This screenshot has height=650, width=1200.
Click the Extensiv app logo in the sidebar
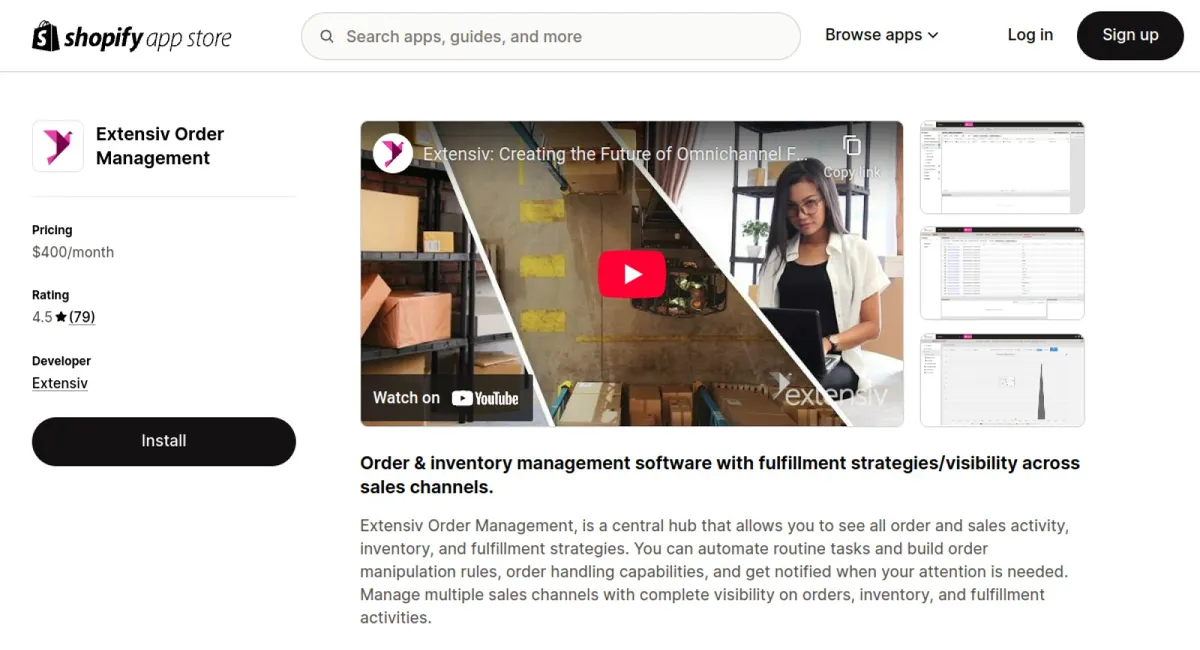(58, 146)
